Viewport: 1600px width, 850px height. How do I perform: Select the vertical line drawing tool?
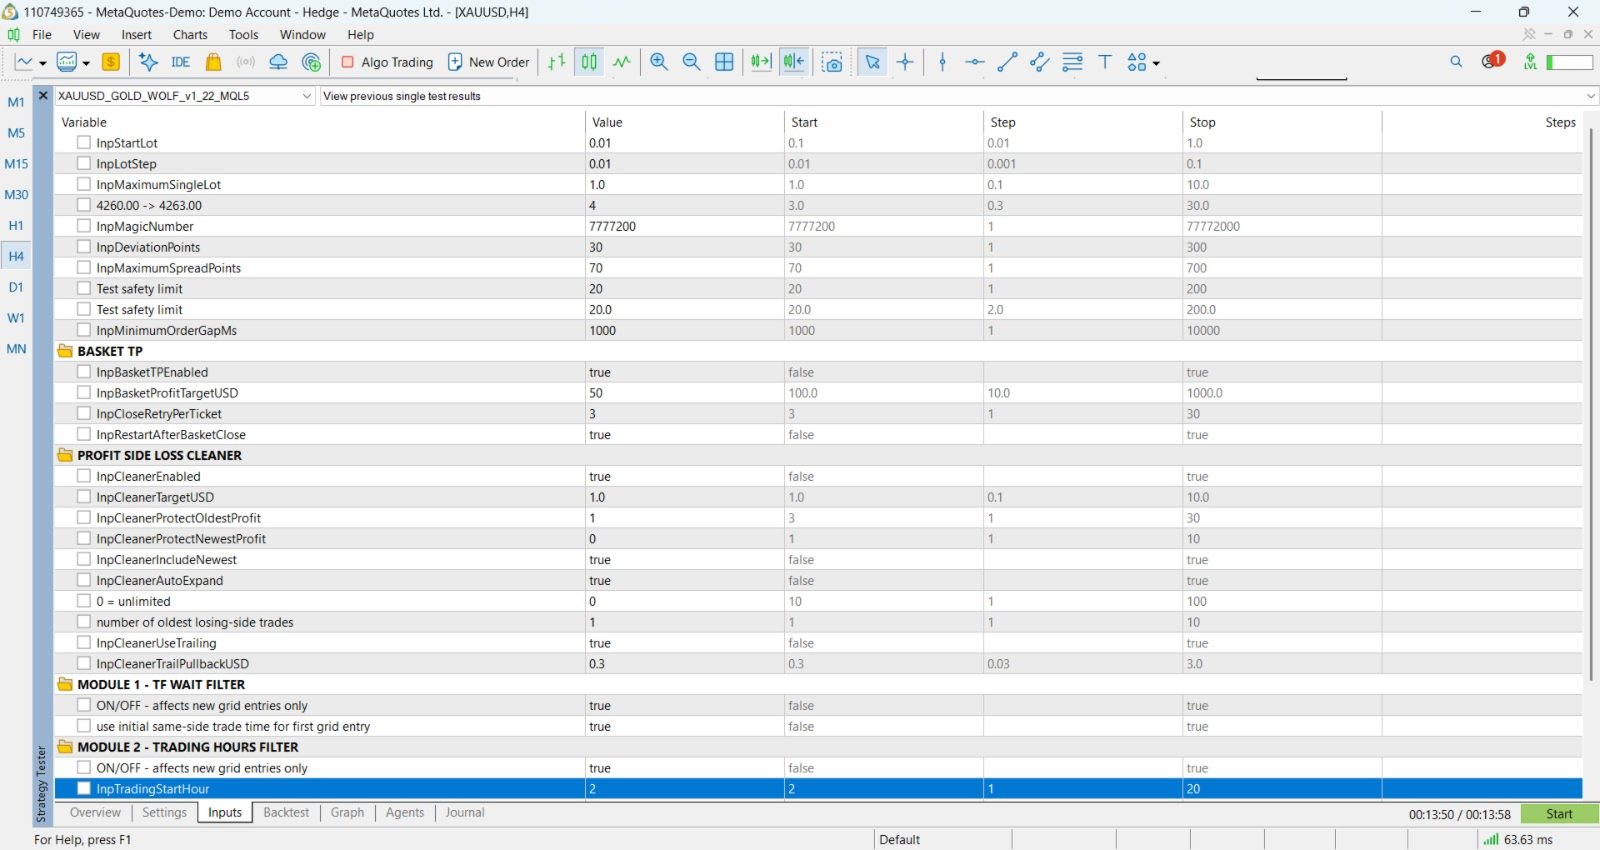tap(943, 62)
